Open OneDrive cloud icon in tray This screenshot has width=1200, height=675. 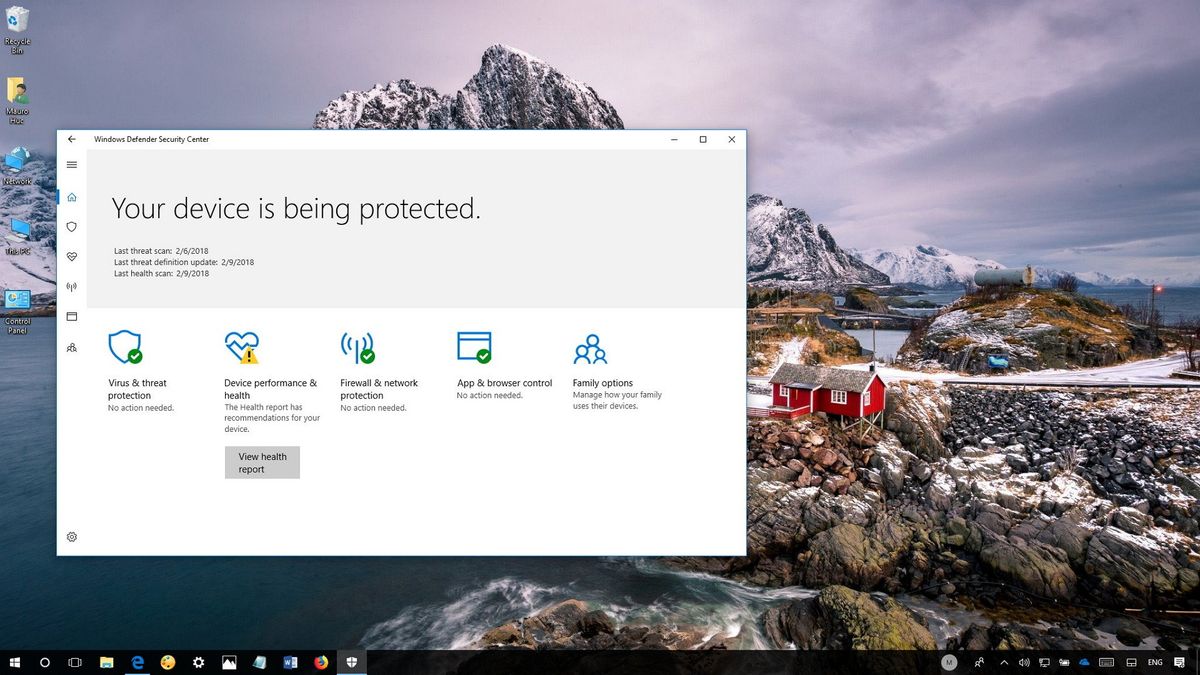(1083, 662)
